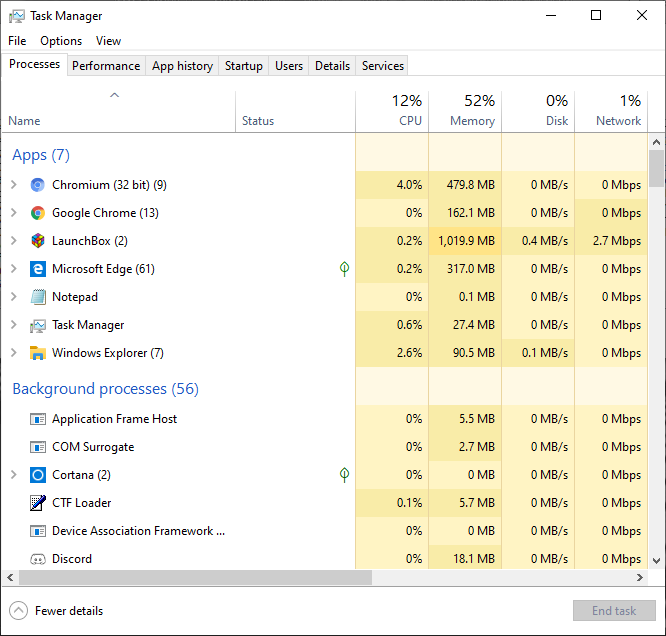The image size is (666, 636).
Task: Click the COM Surrogate icon
Action: (38, 447)
